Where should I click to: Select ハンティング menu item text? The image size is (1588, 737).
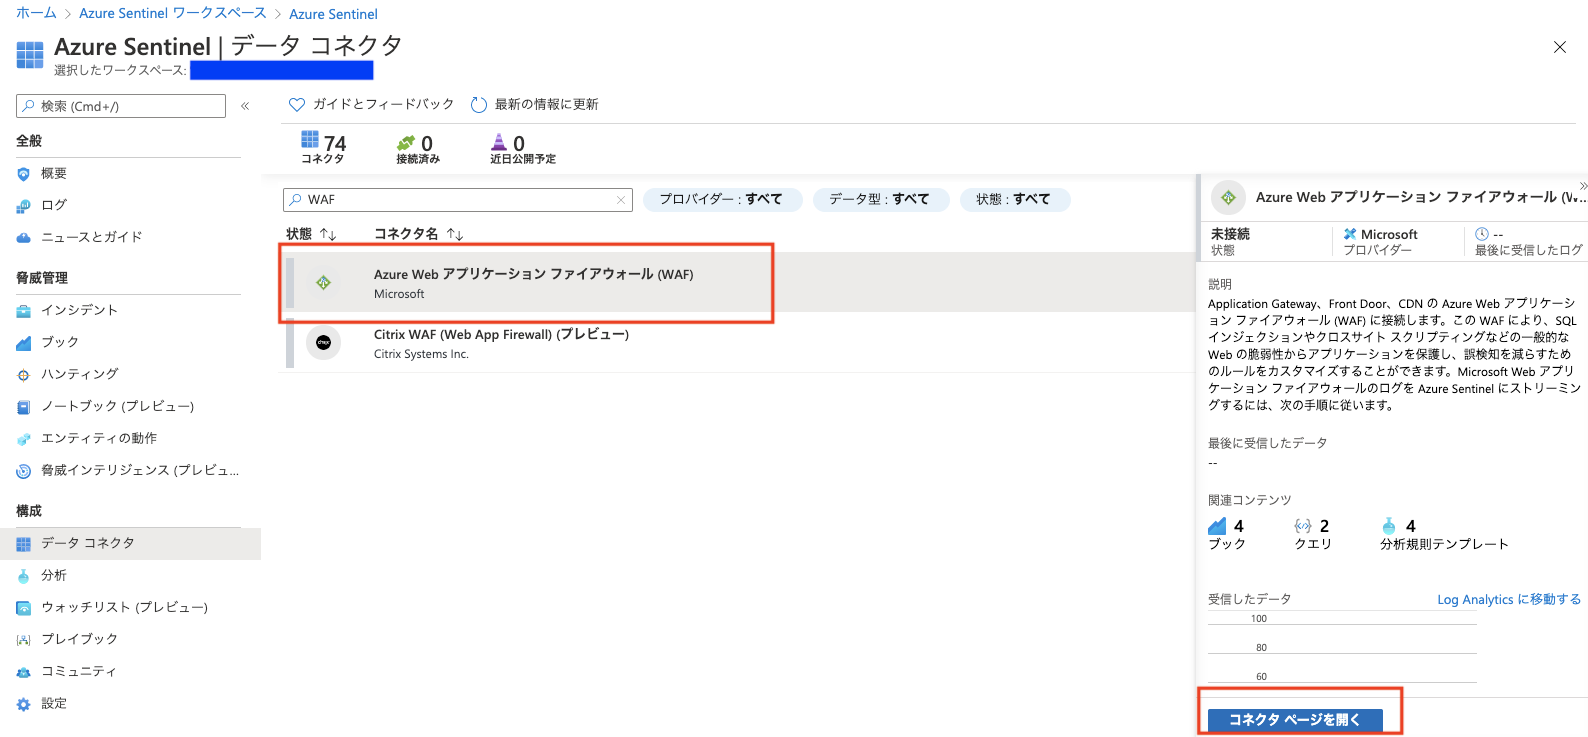(x=80, y=374)
